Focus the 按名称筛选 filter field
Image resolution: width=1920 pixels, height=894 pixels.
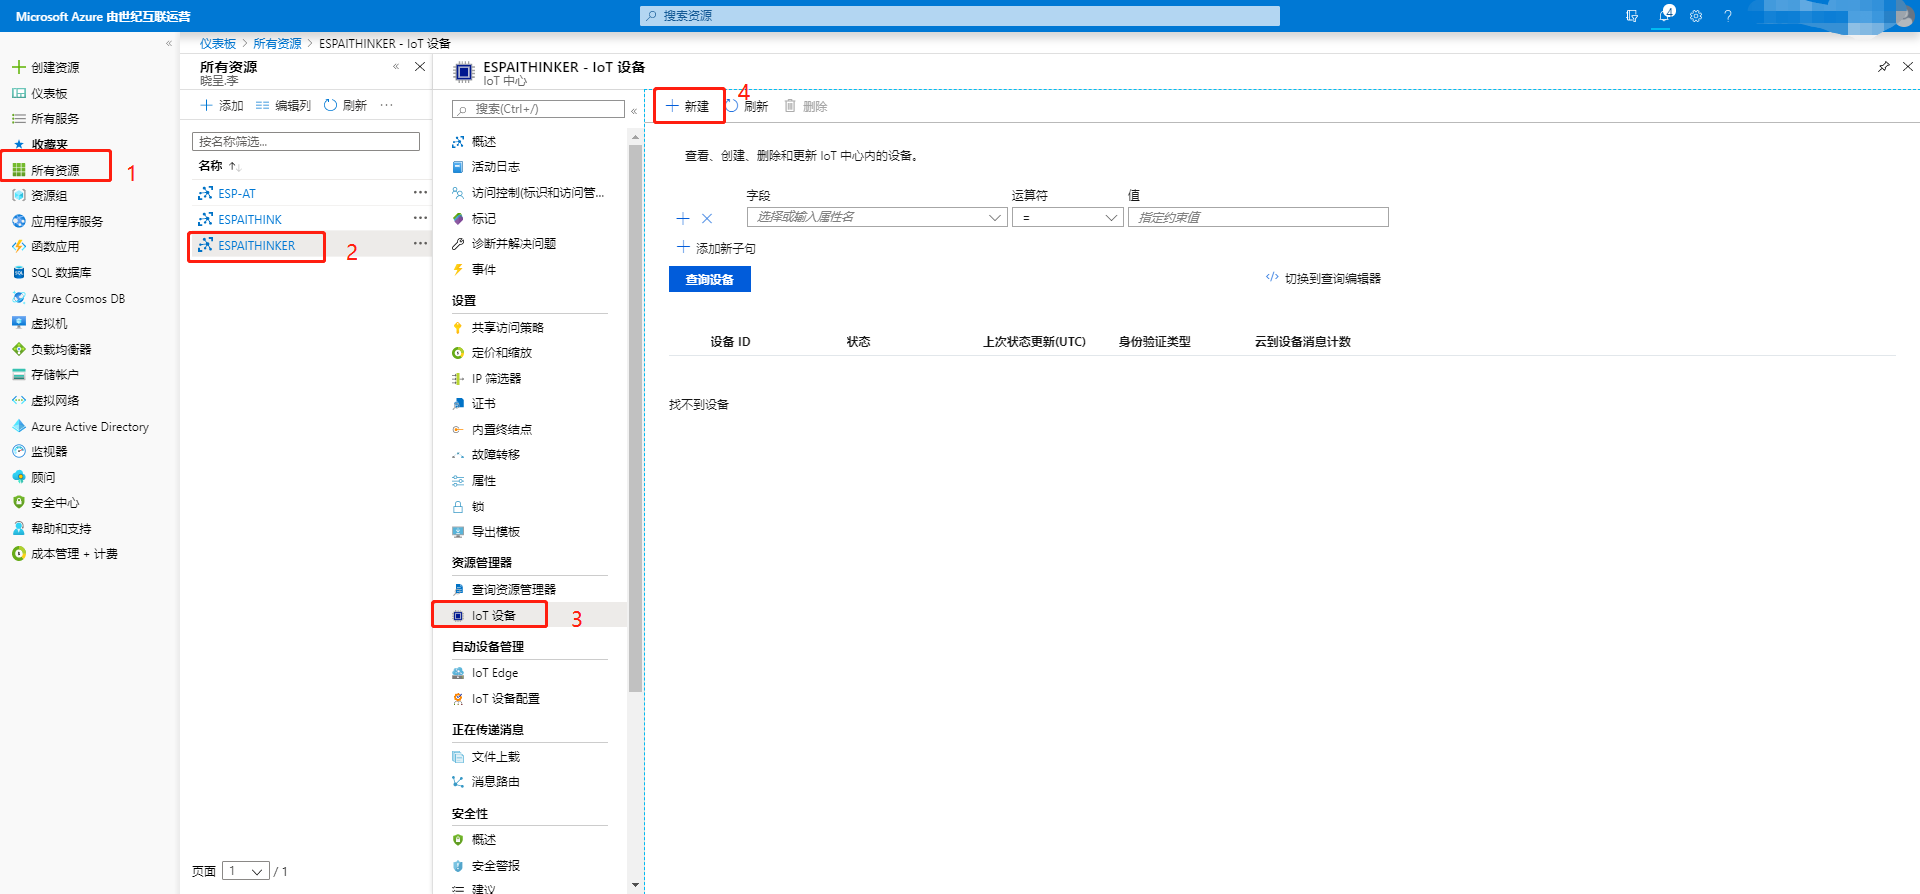point(306,141)
